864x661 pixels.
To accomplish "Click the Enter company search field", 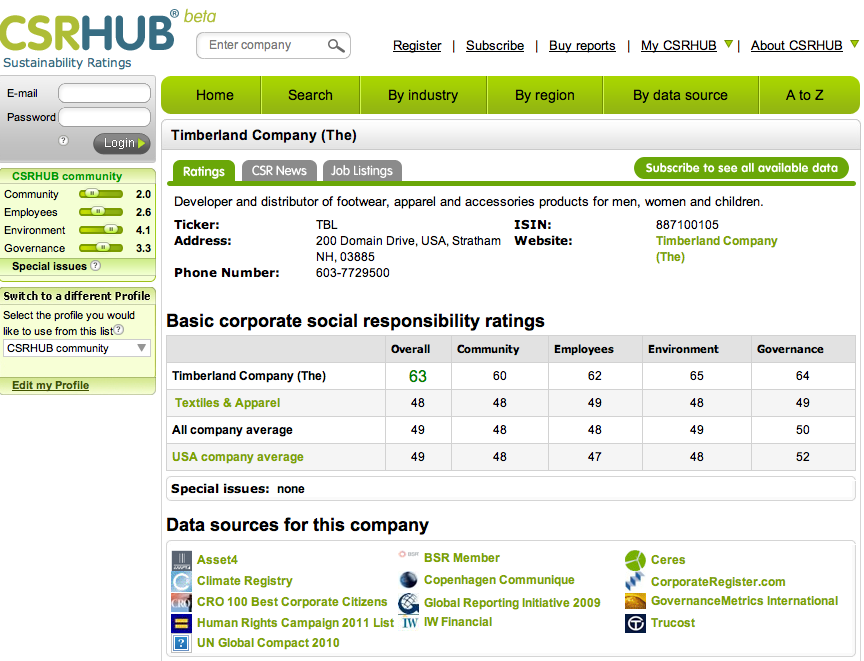I will (x=262, y=45).
